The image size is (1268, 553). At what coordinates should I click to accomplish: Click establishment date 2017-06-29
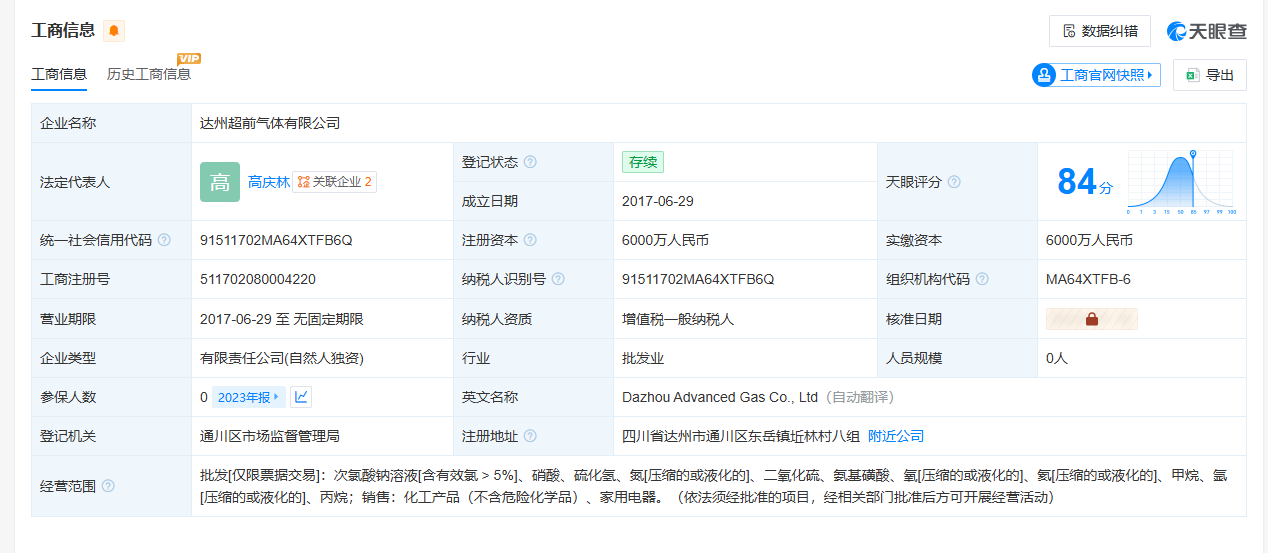[x=658, y=201]
